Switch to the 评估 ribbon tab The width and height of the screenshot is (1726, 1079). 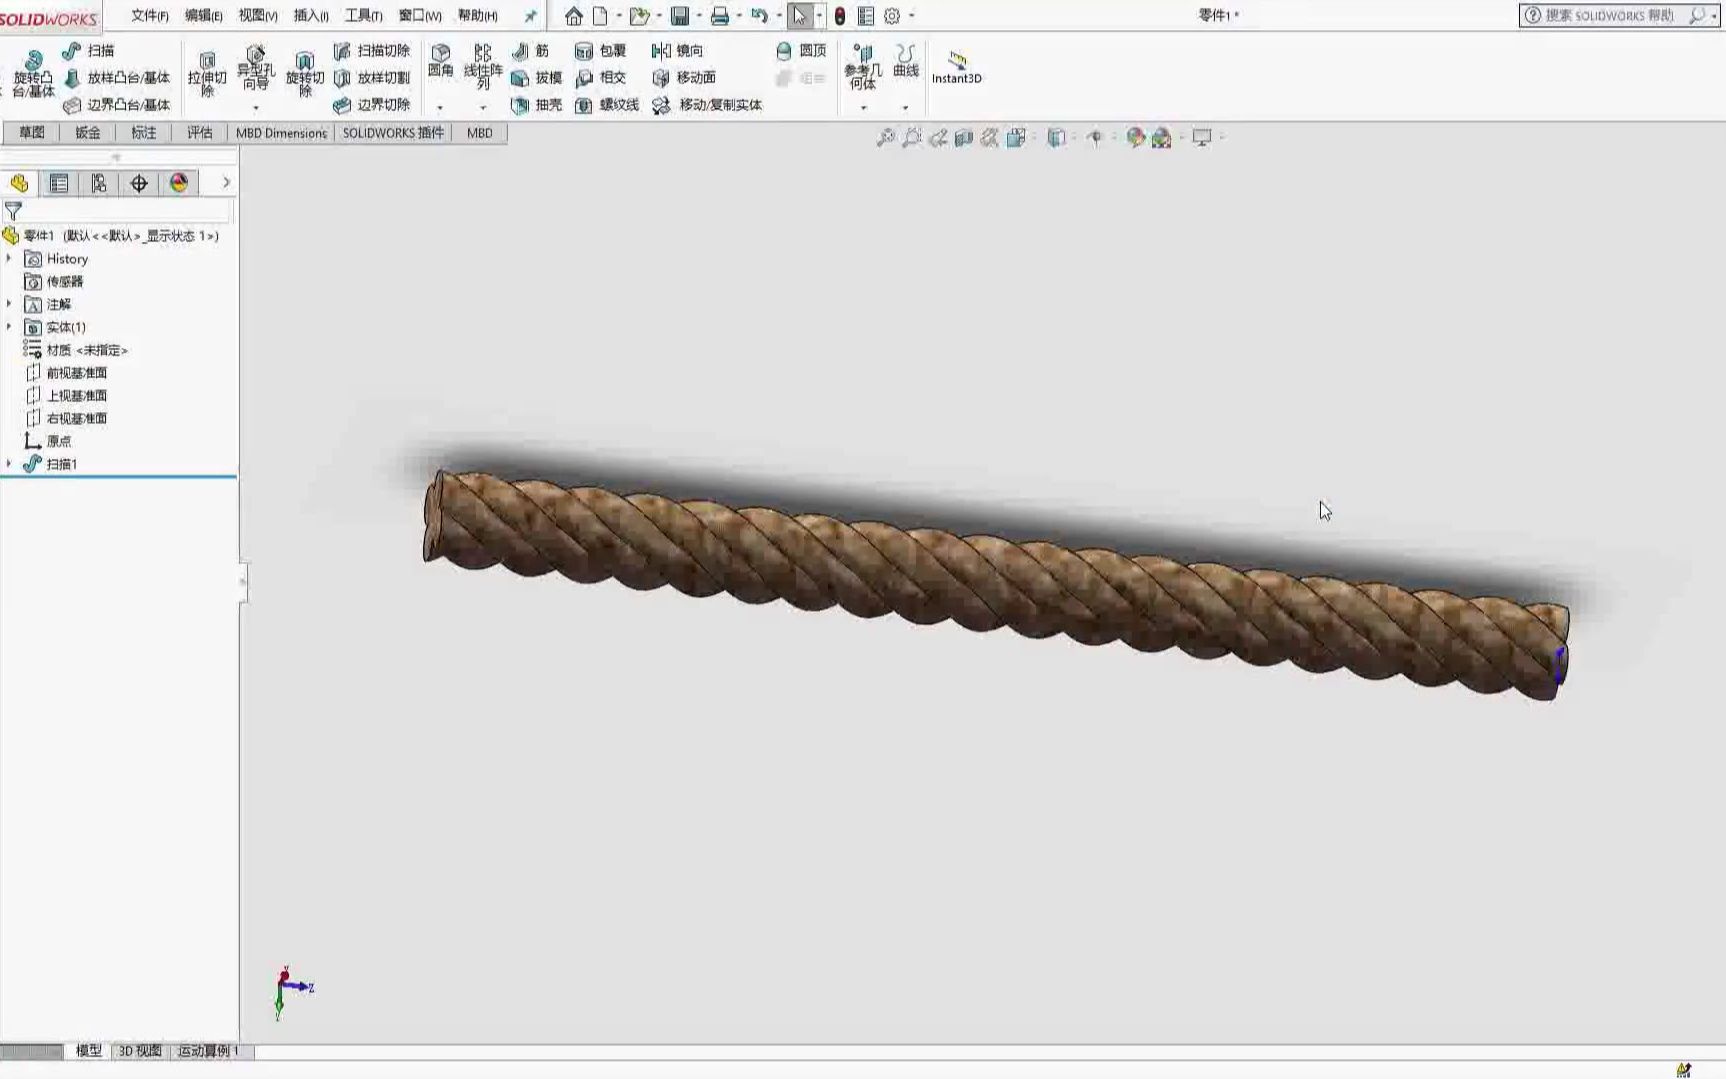[198, 132]
